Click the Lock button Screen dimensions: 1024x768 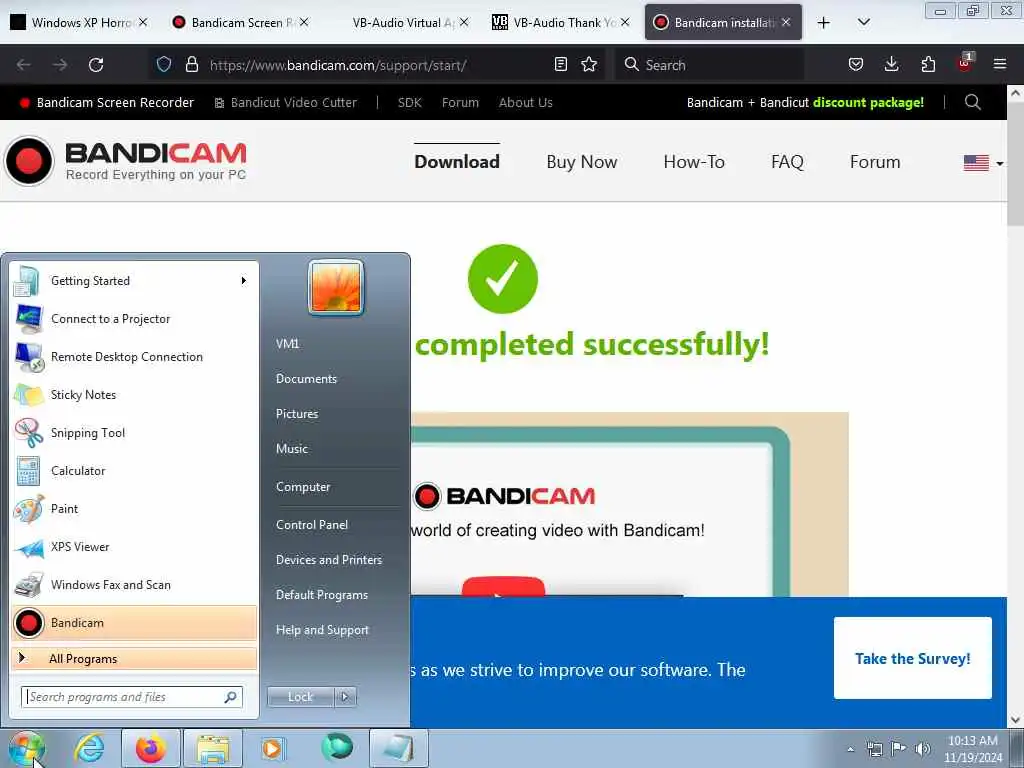[x=301, y=697]
